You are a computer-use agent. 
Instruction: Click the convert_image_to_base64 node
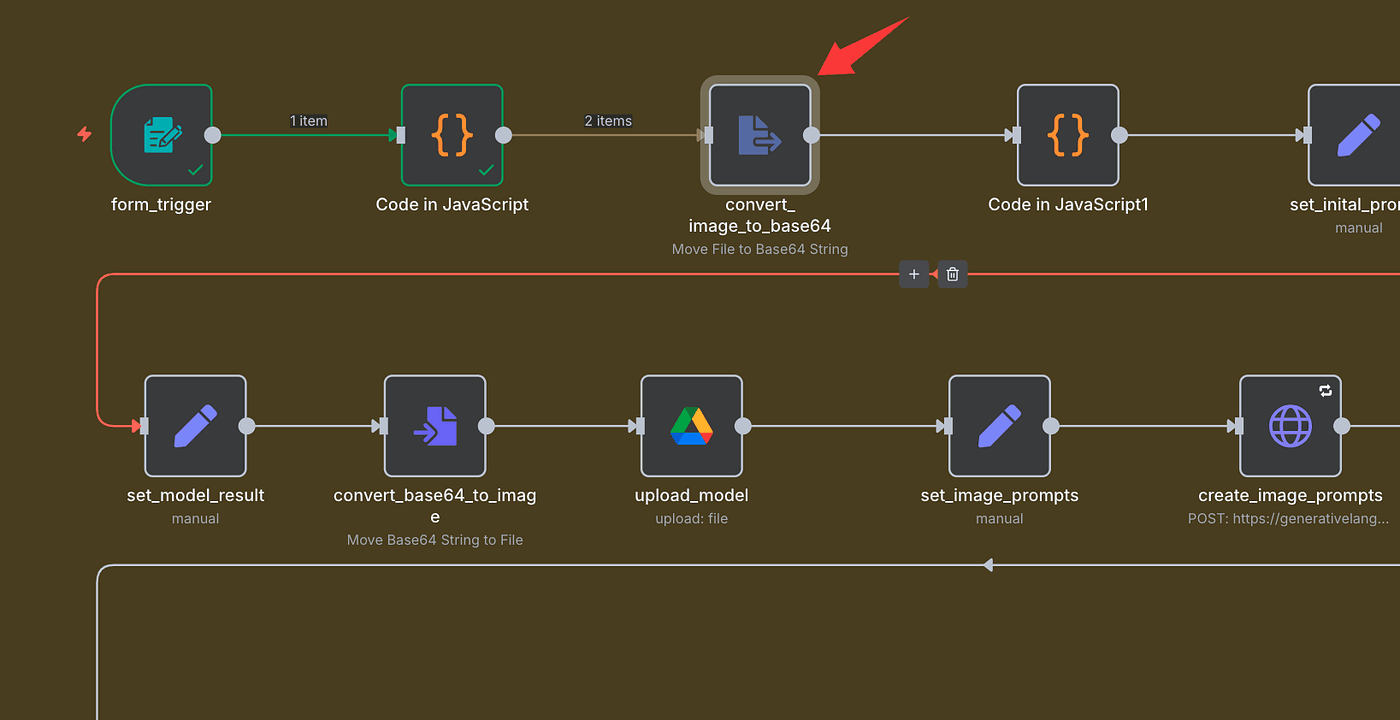click(760, 135)
